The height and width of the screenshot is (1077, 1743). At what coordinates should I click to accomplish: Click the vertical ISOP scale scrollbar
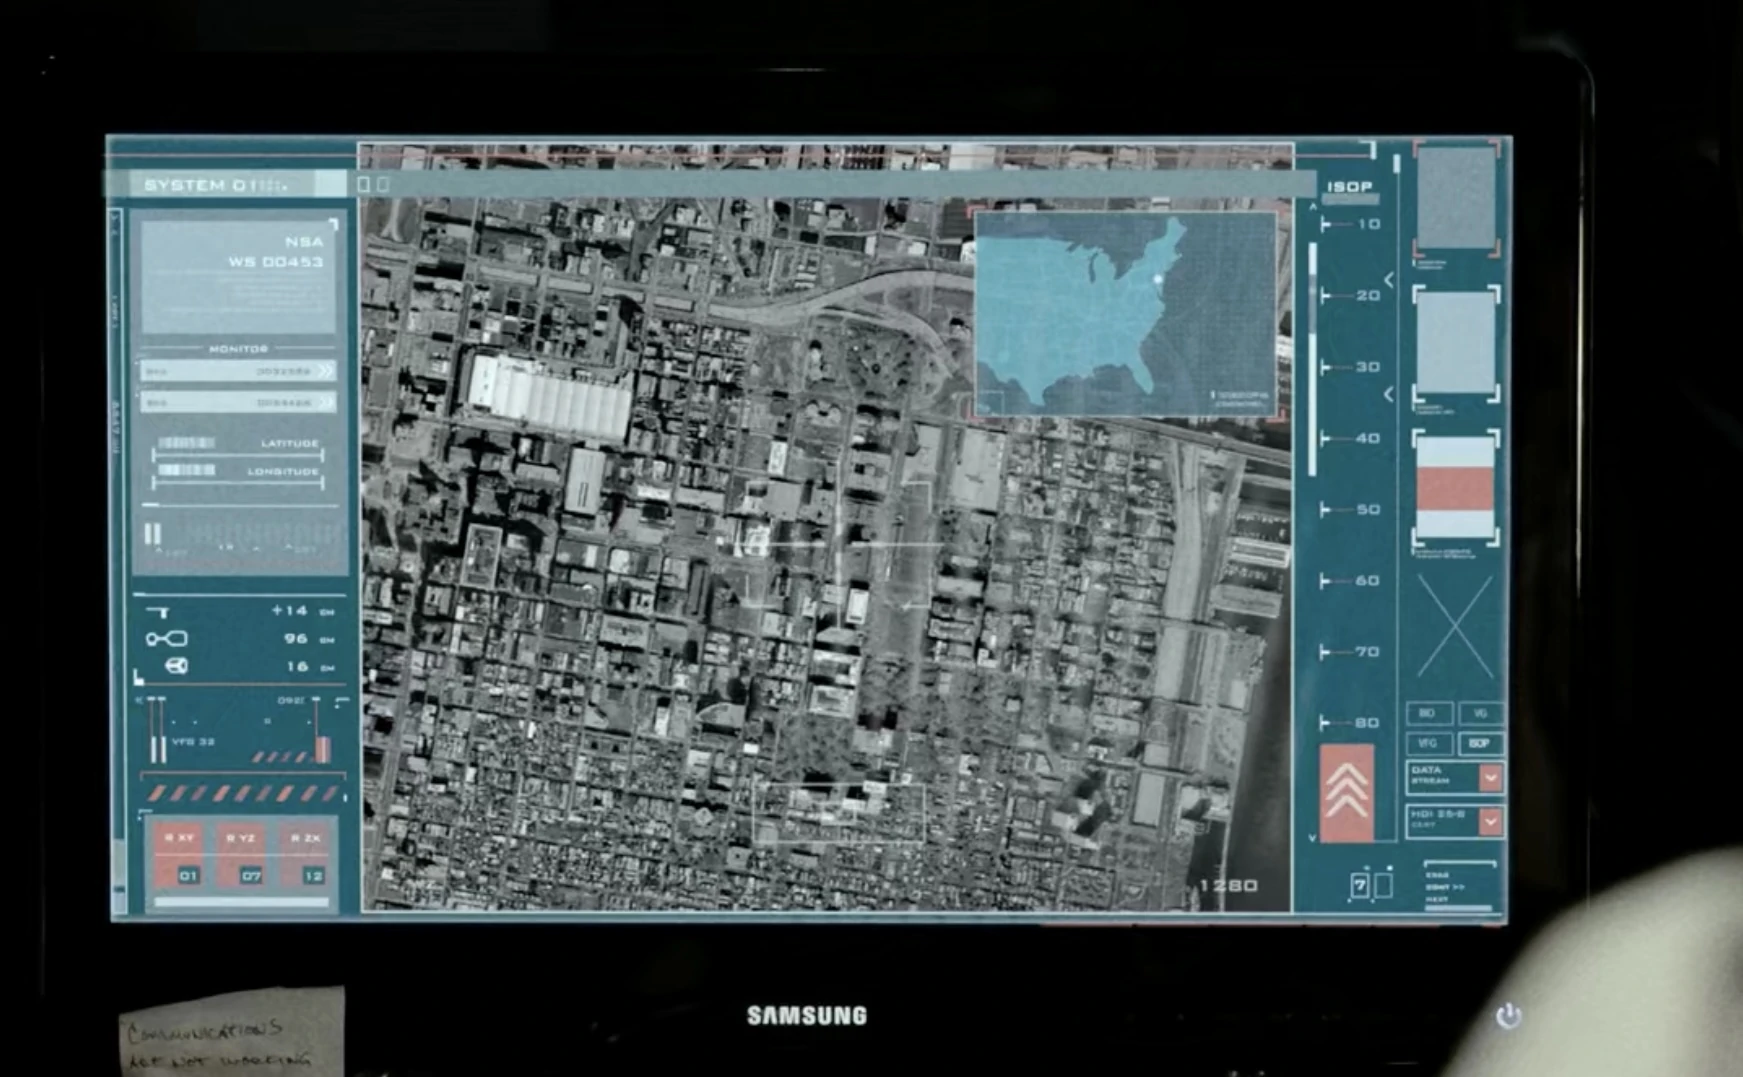1313,358
